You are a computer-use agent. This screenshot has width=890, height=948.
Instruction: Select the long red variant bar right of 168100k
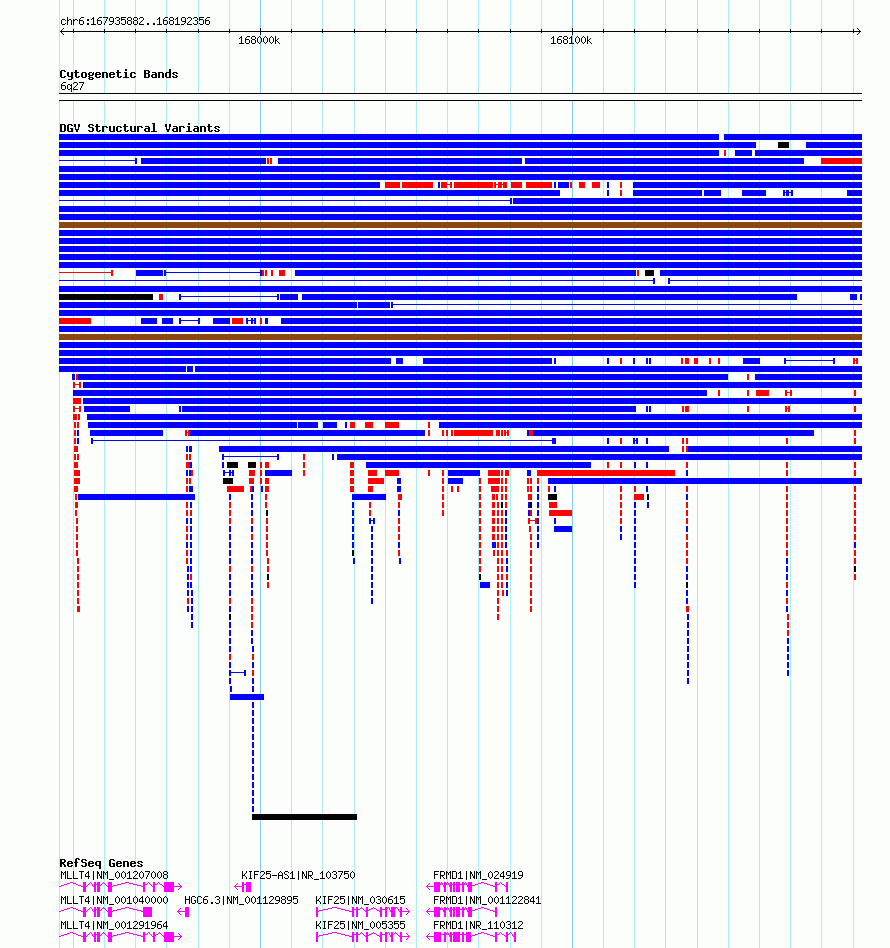point(606,473)
